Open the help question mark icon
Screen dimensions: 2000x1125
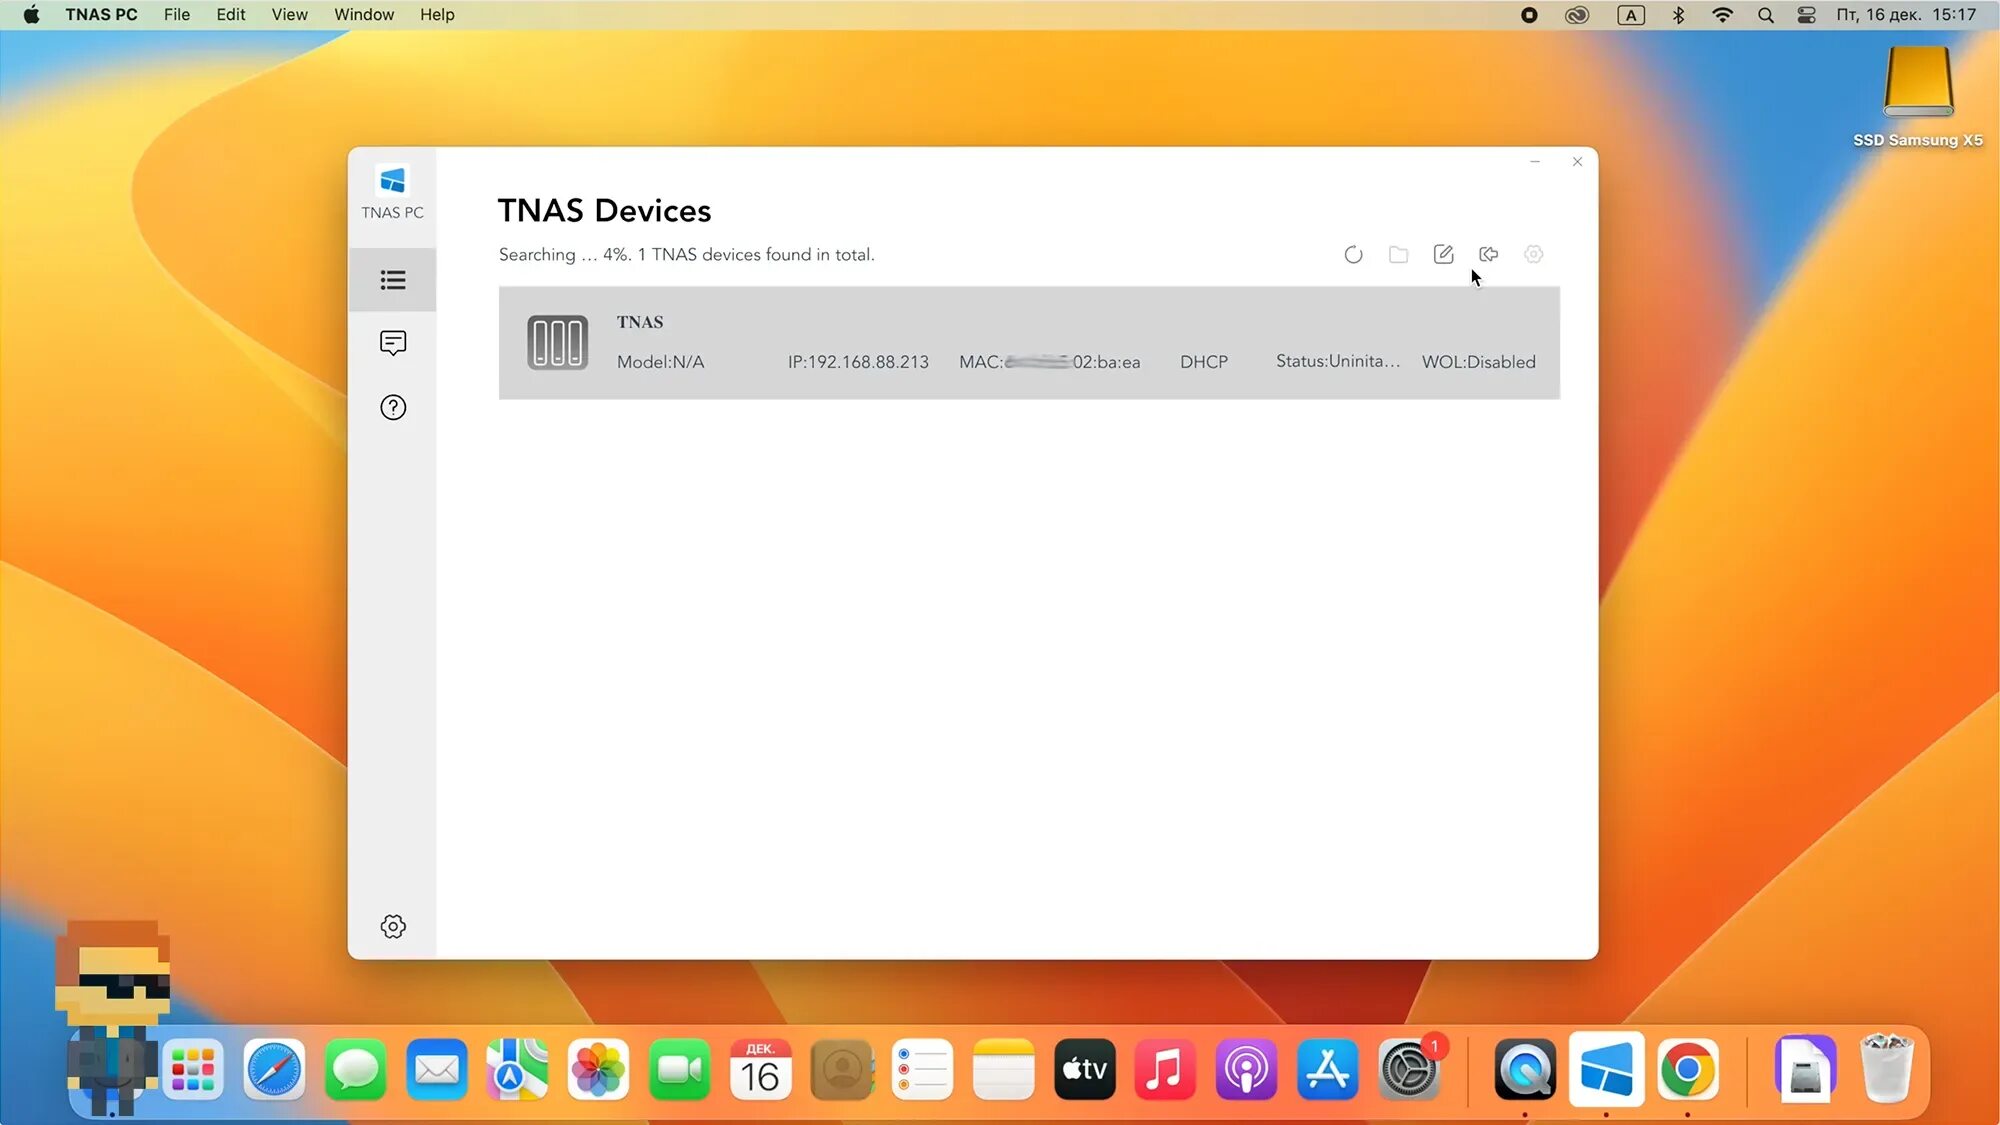pos(393,407)
